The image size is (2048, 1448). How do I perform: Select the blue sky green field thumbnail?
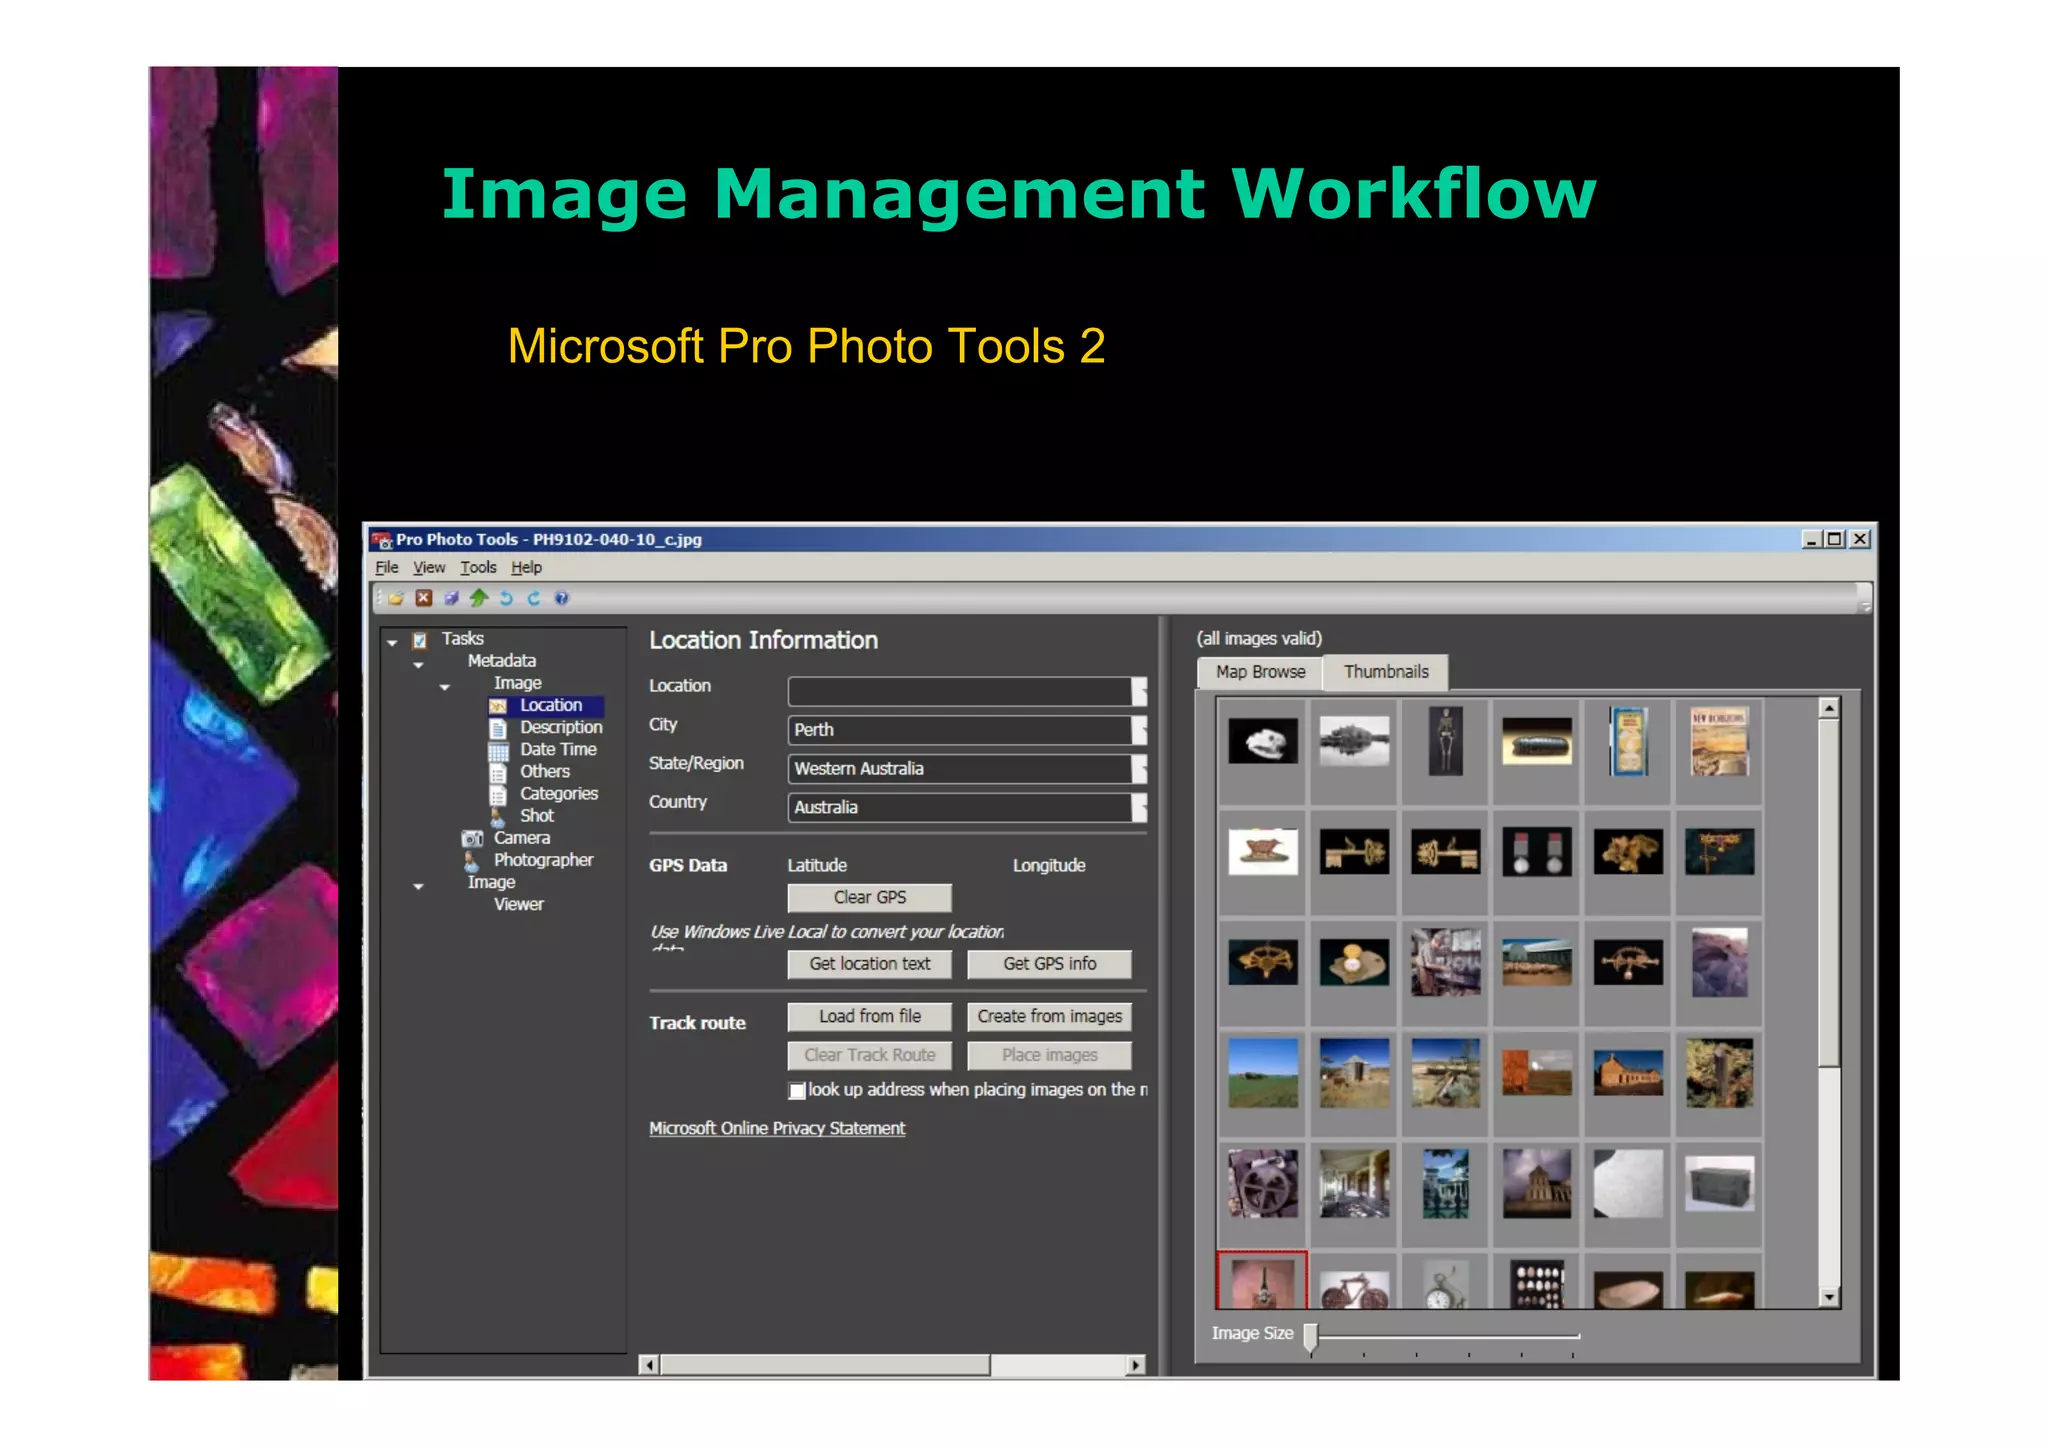pyautogui.click(x=1263, y=1073)
